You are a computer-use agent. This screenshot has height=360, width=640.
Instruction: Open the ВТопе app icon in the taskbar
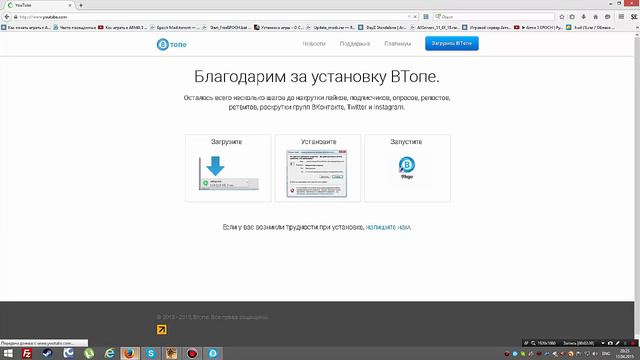click(x=213, y=353)
